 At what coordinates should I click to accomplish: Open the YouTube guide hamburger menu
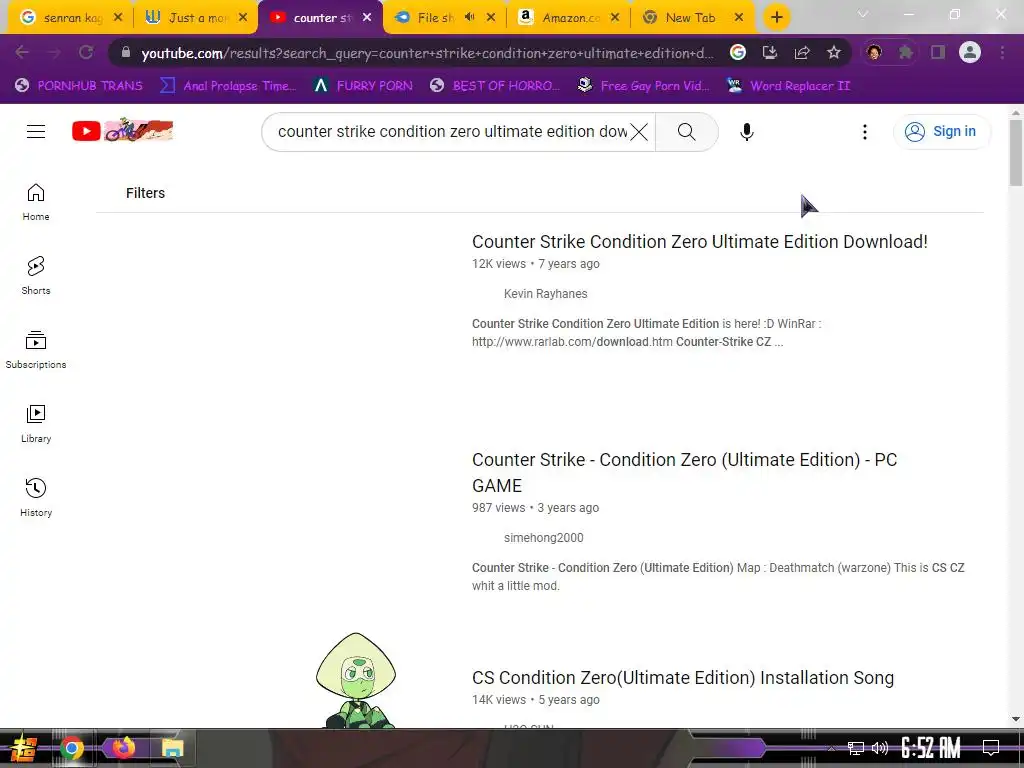36,131
